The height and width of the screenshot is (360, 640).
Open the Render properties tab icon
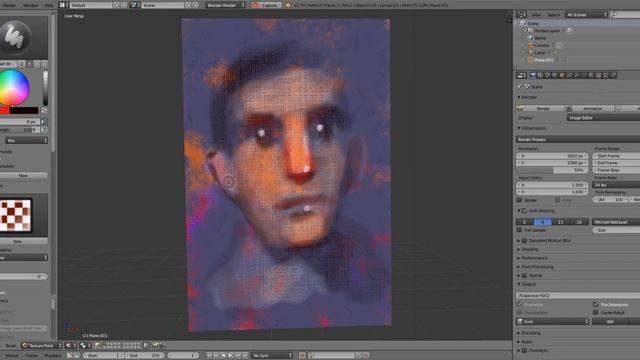pyautogui.click(x=533, y=76)
